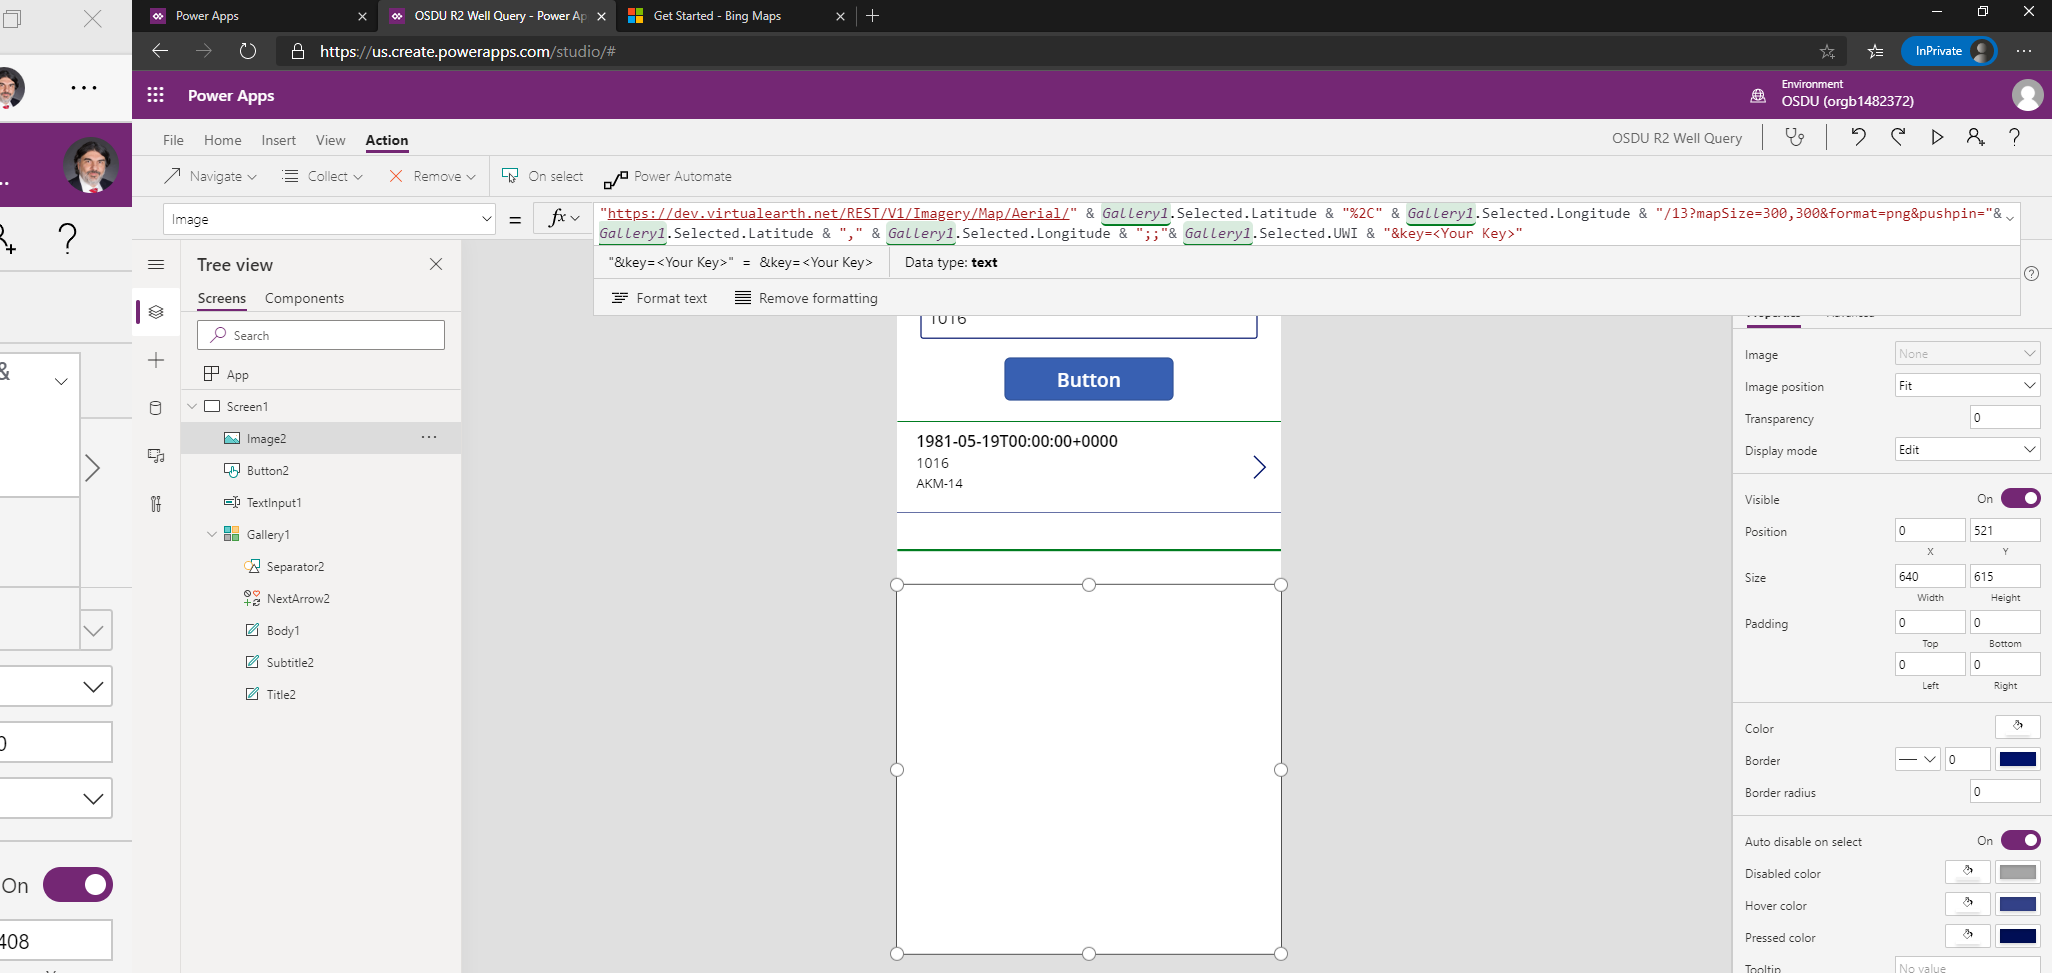
Task: Open Display mode Edit dropdown
Action: tap(1967, 449)
